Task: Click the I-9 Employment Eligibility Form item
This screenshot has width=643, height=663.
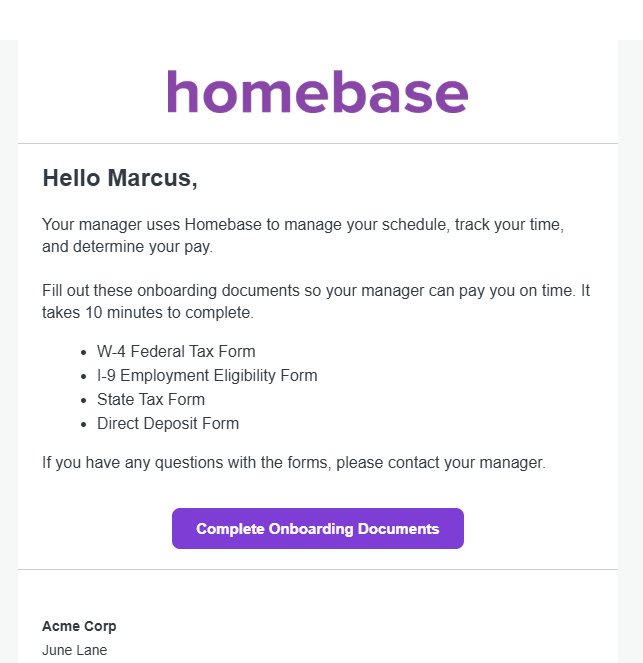Action: (x=207, y=375)
